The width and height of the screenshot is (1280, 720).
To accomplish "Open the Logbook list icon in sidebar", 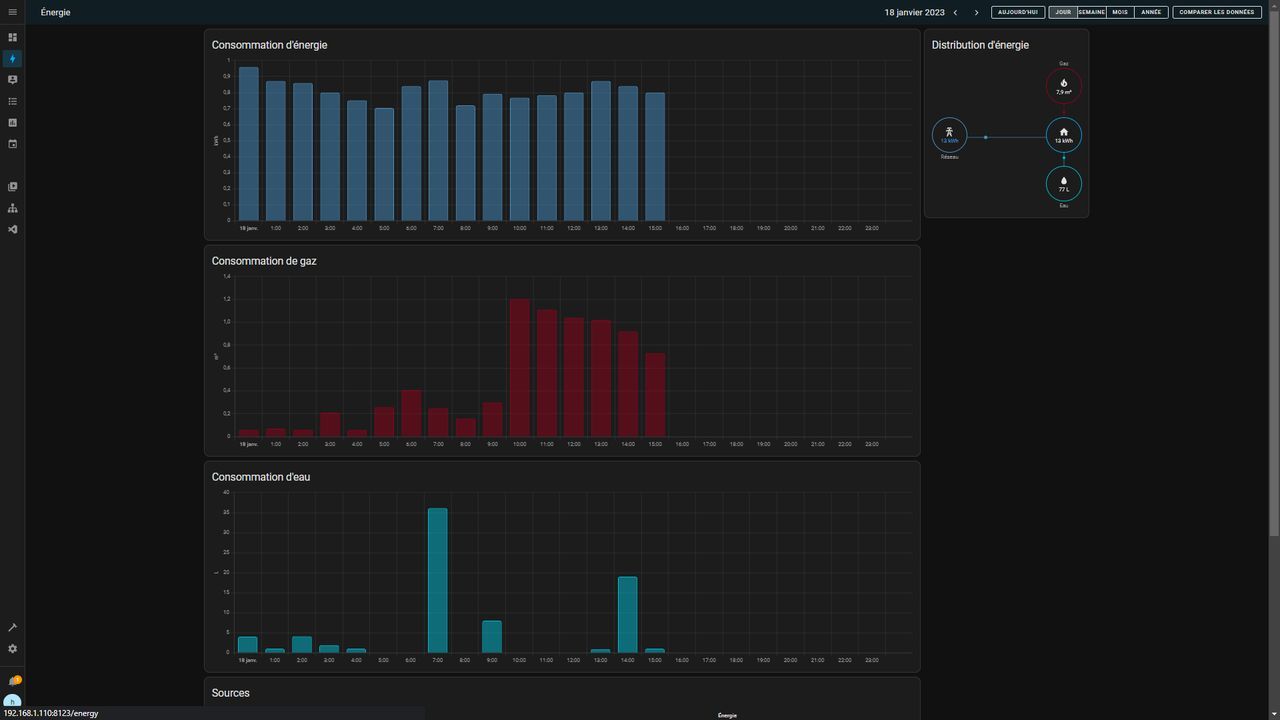I will [12, 101].
